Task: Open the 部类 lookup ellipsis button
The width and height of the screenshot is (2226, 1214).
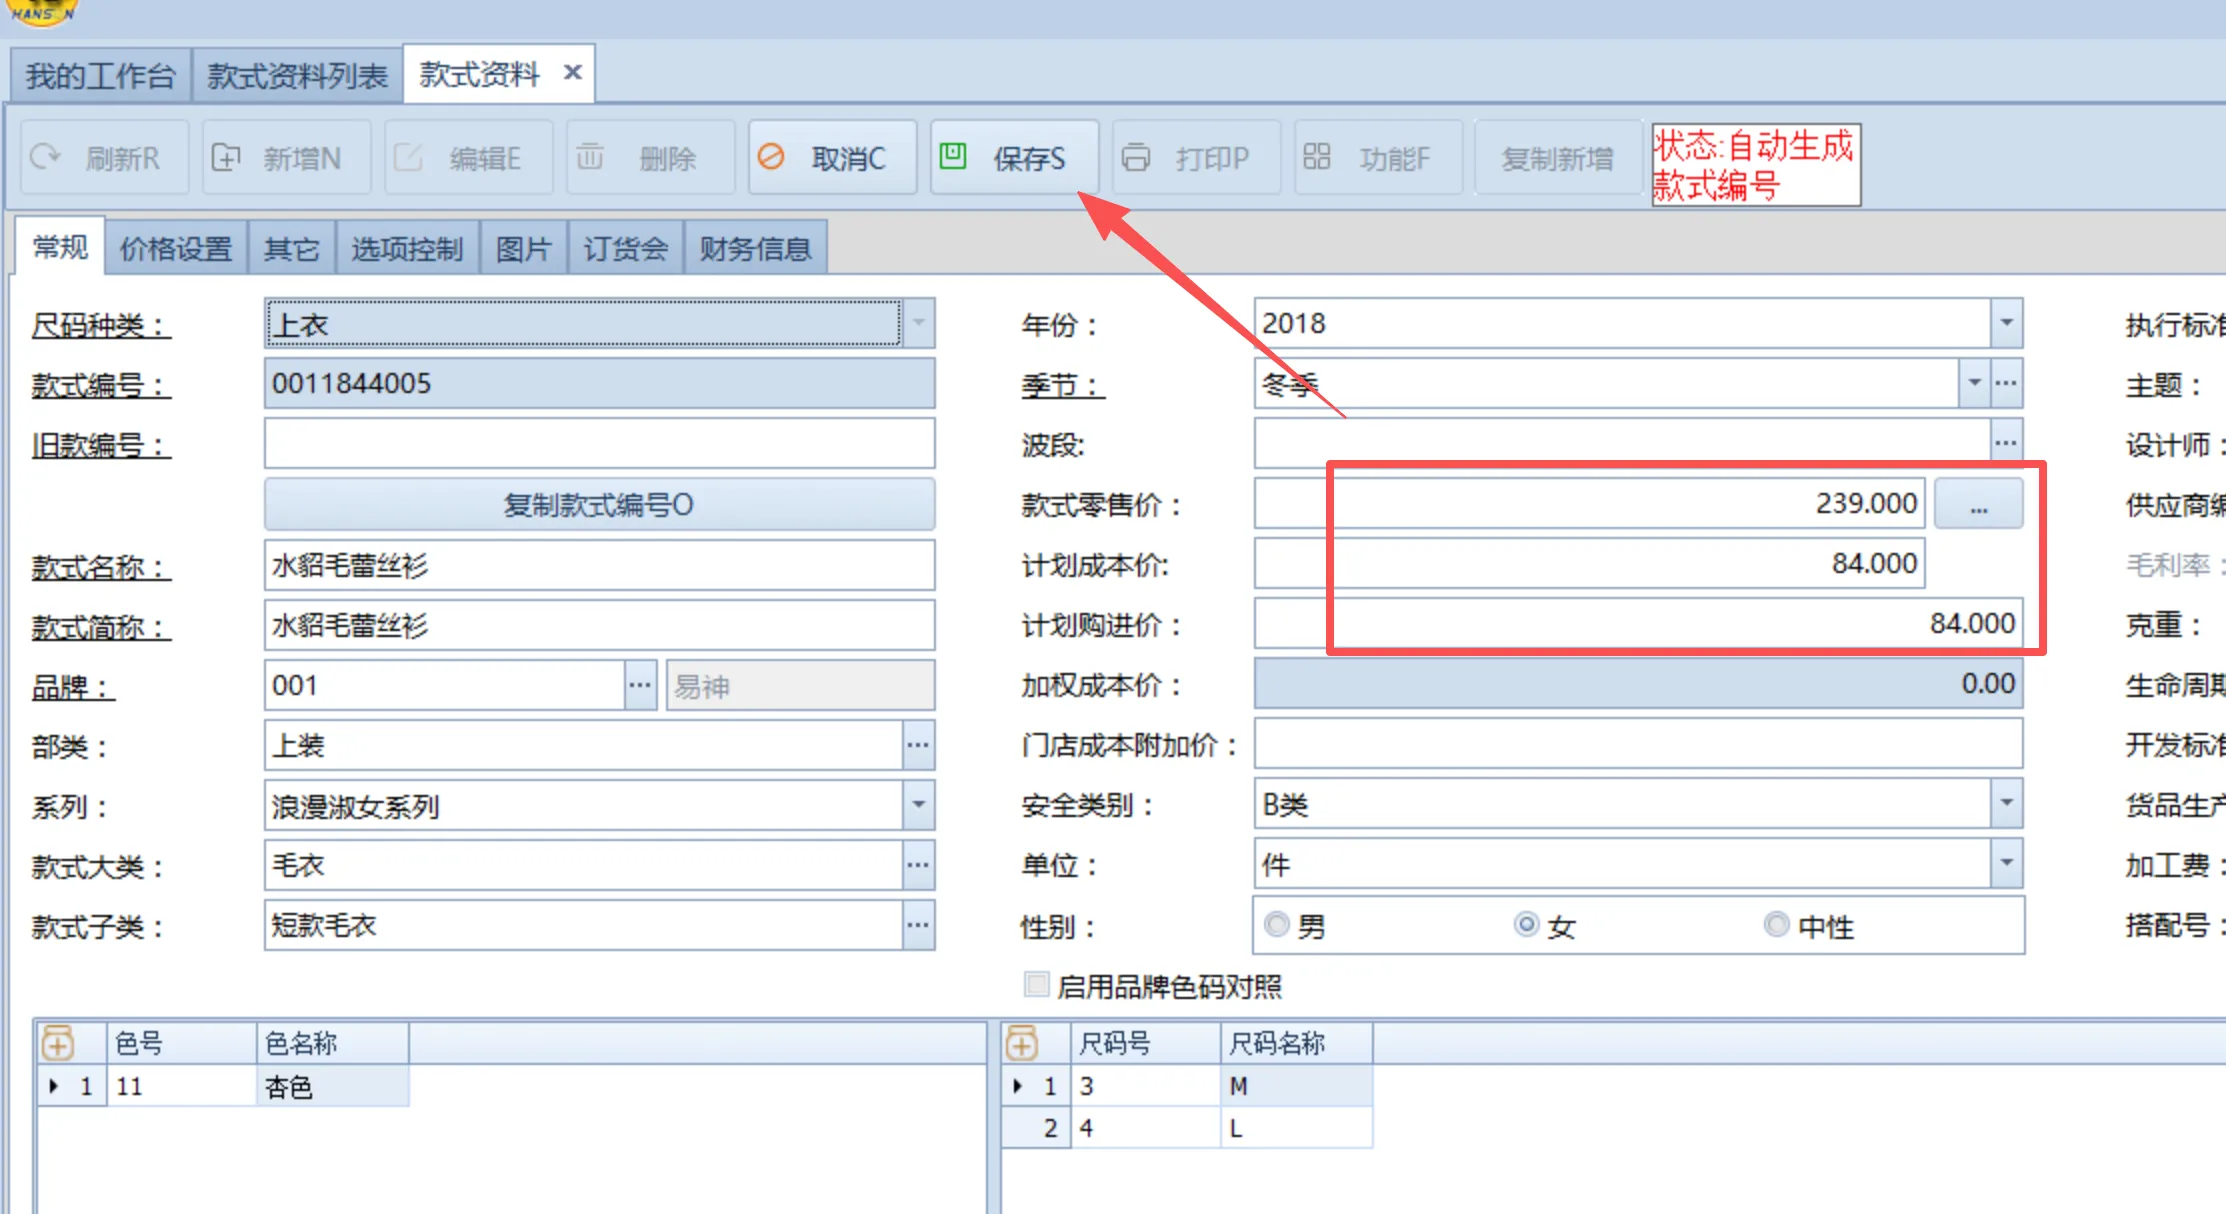Action: point(918,745)
